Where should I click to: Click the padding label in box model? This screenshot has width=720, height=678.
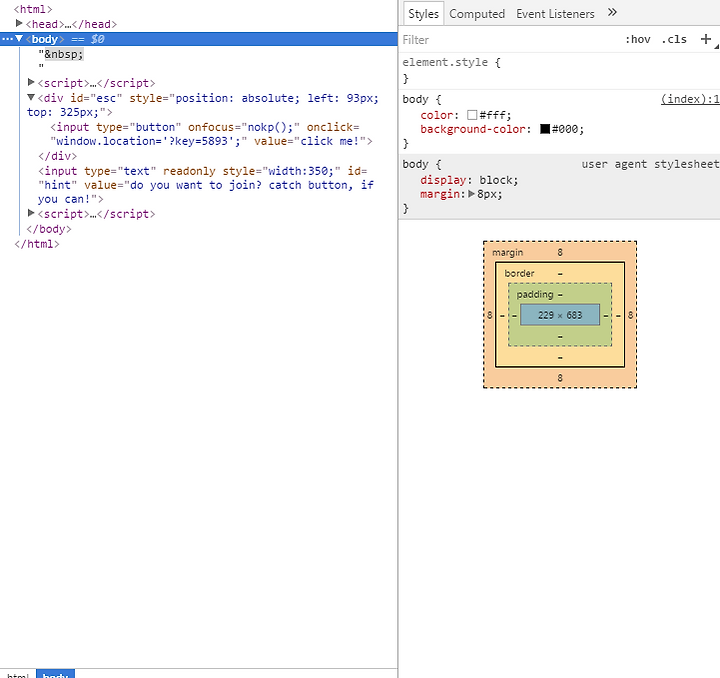[x=535, y=294]
